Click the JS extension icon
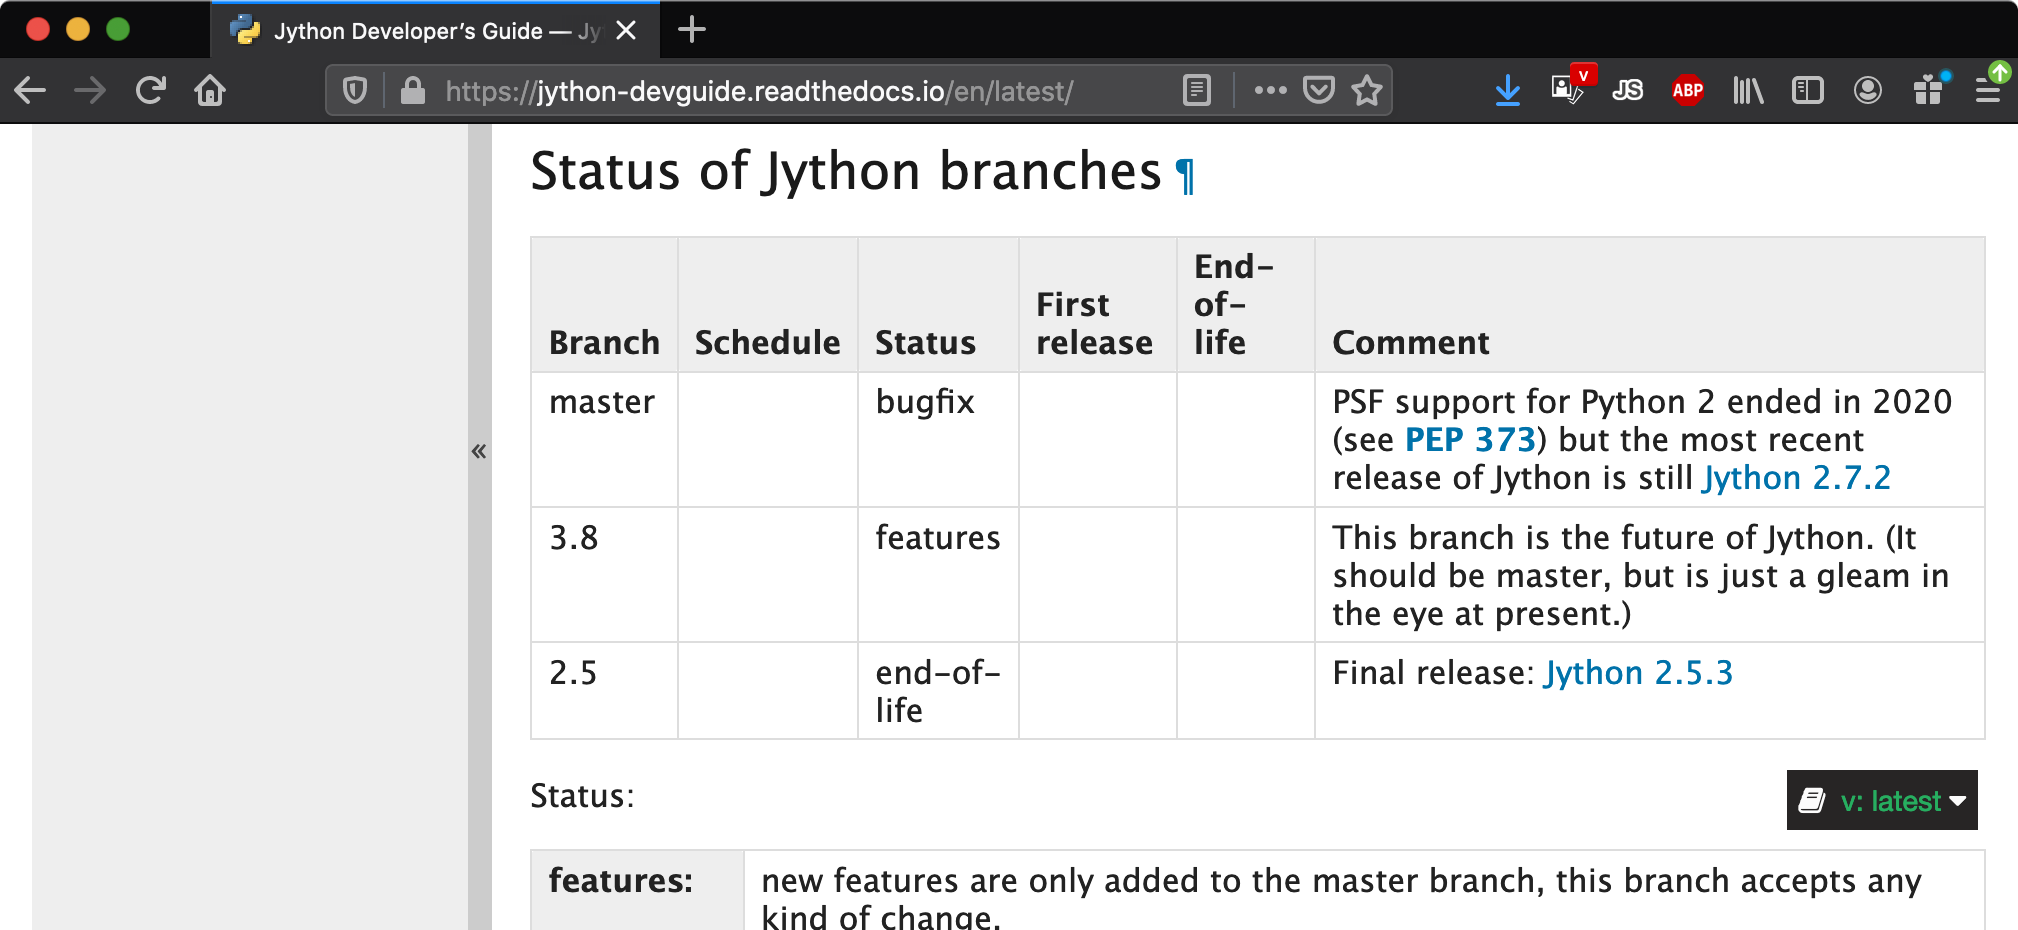 pos(1627,91)
